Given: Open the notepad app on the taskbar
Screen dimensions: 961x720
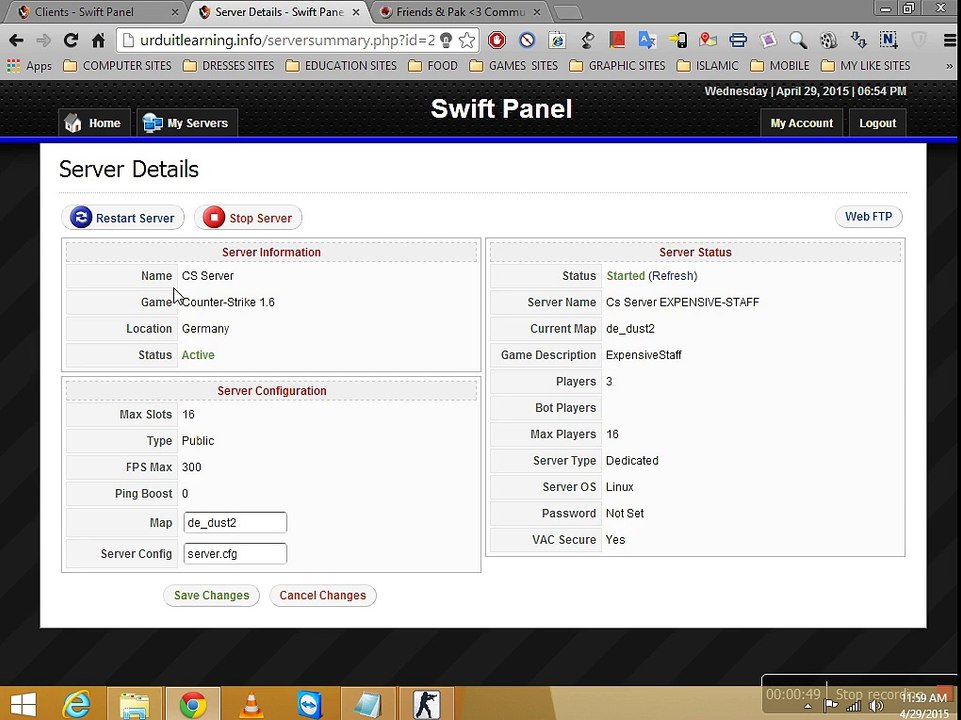Looking at the screenshot, I should [x=368, y=704].
